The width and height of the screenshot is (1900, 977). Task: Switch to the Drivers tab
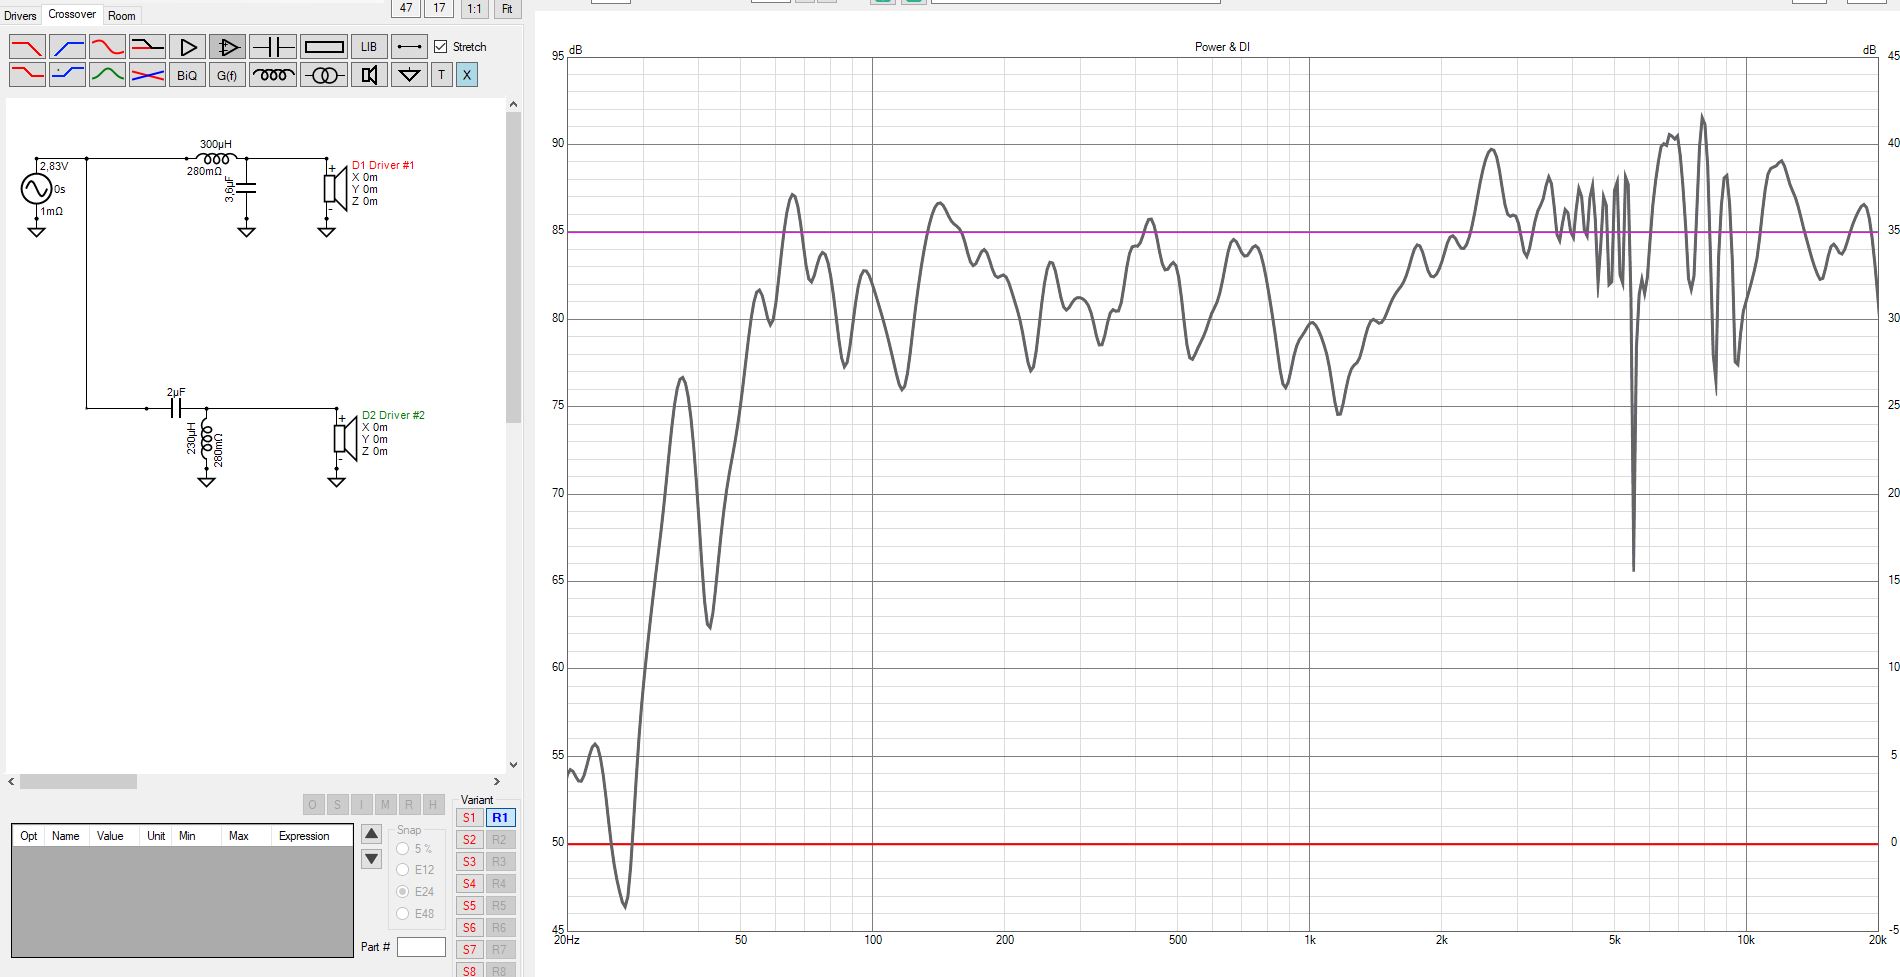[20, 16]
